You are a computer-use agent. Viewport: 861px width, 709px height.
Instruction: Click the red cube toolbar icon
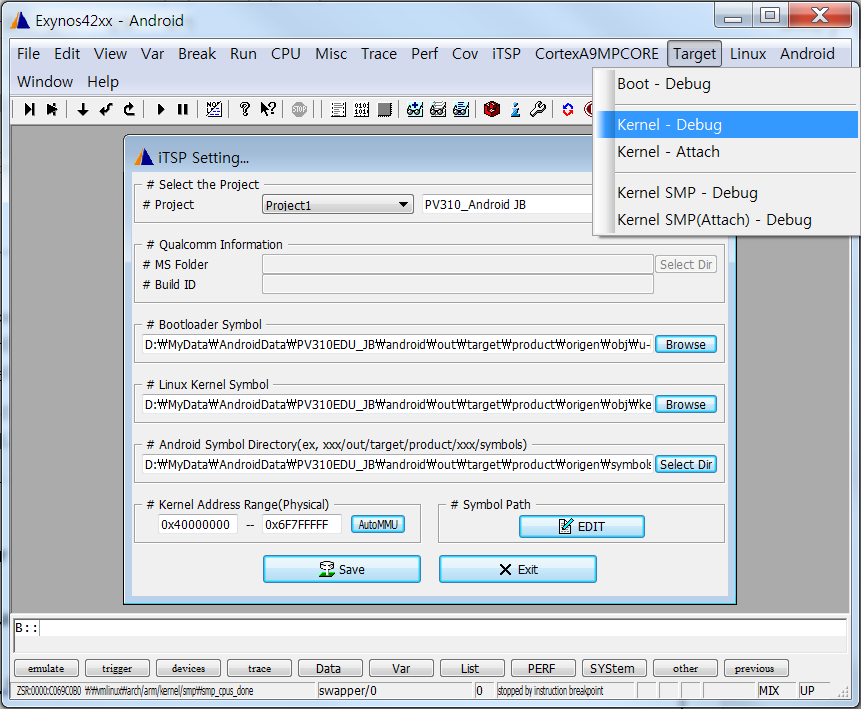pyautogui.click(x=491, y=109)
